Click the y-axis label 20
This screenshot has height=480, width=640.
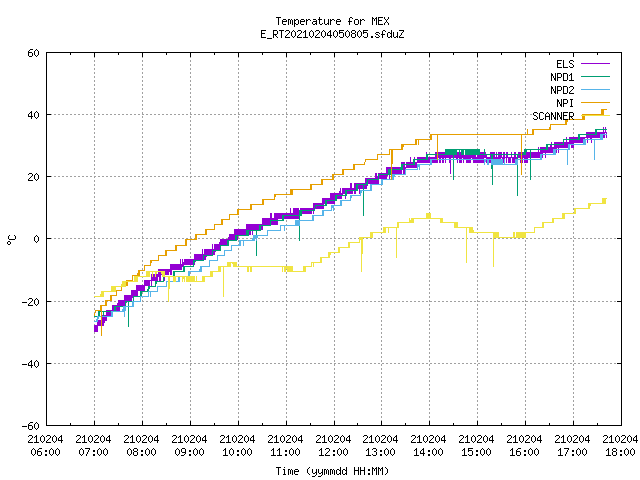pos(33,177)
